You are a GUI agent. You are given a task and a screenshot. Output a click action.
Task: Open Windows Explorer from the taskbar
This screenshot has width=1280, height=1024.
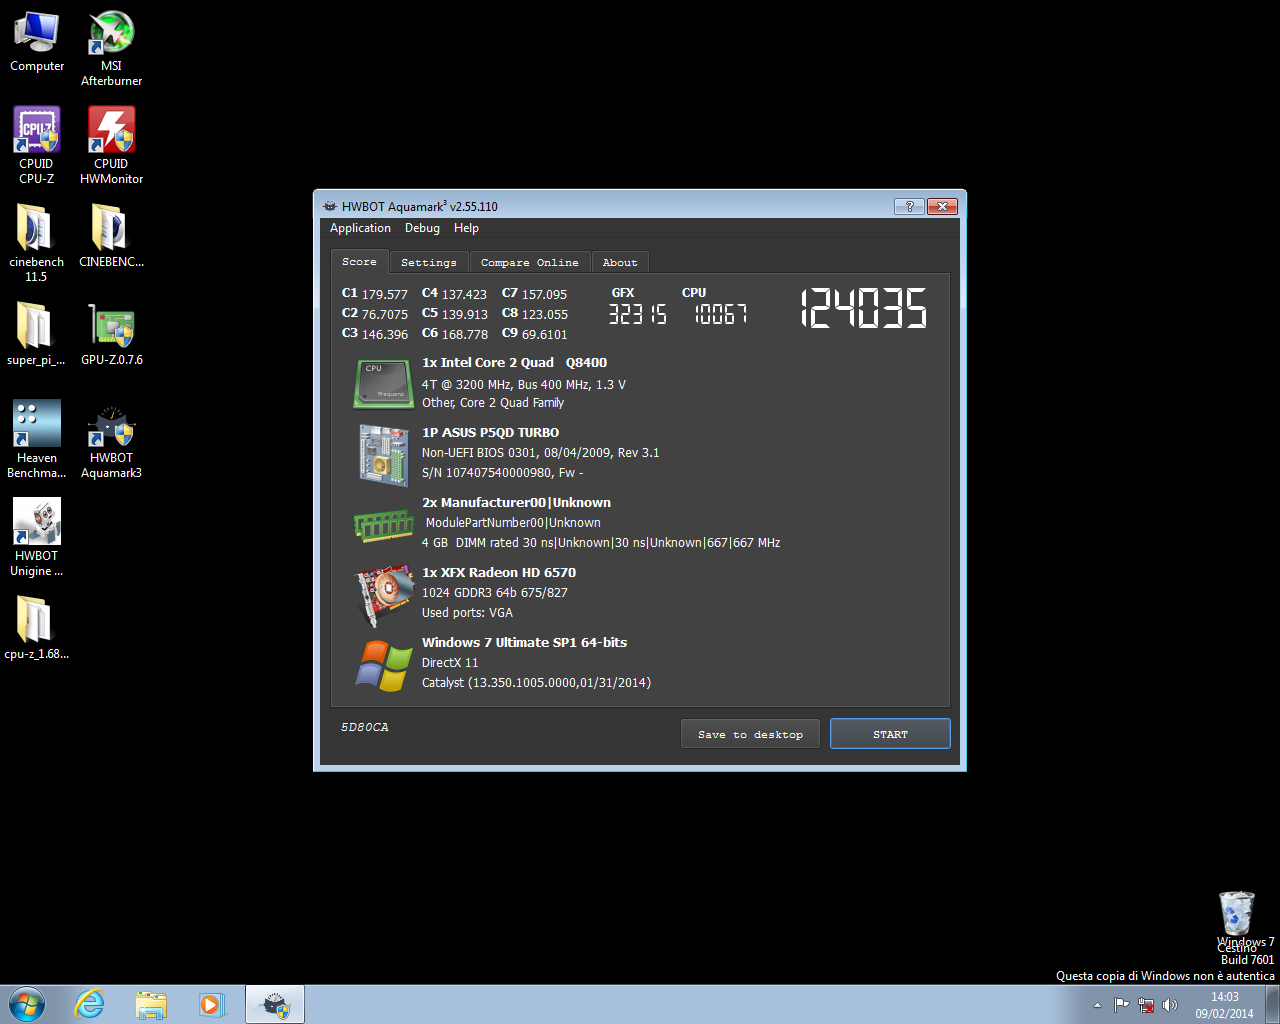[x=151, y=1004]
